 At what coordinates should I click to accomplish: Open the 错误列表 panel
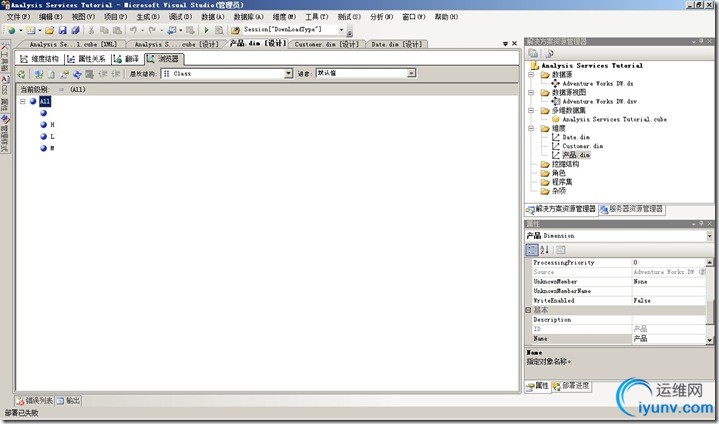35,401
